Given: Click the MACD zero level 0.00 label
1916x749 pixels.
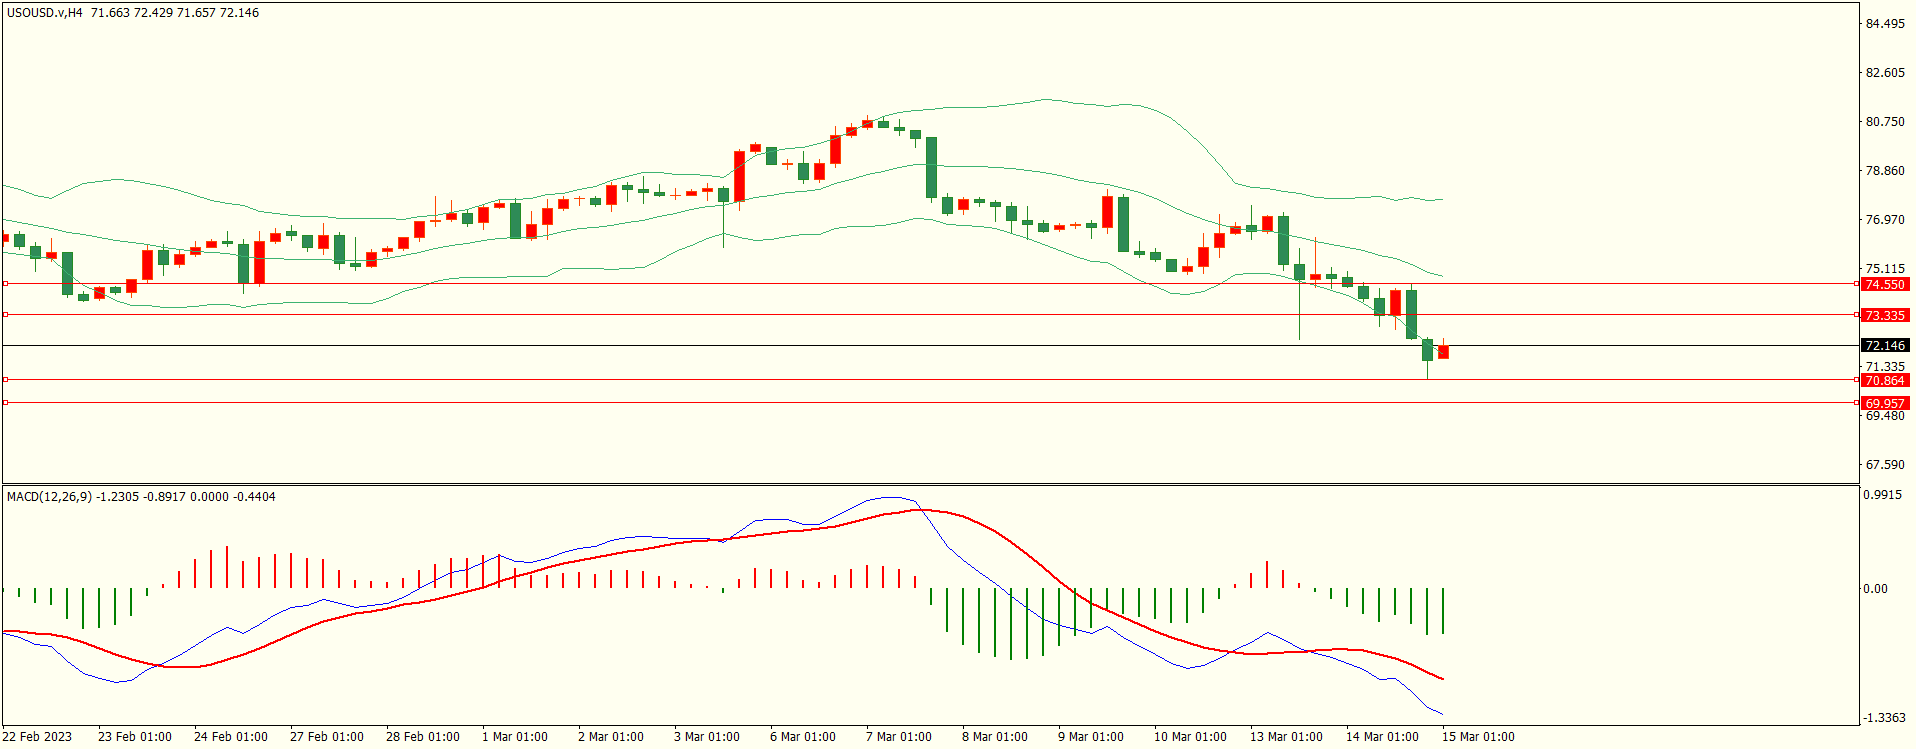Looking at the screenshot, I should [1875, 589].
